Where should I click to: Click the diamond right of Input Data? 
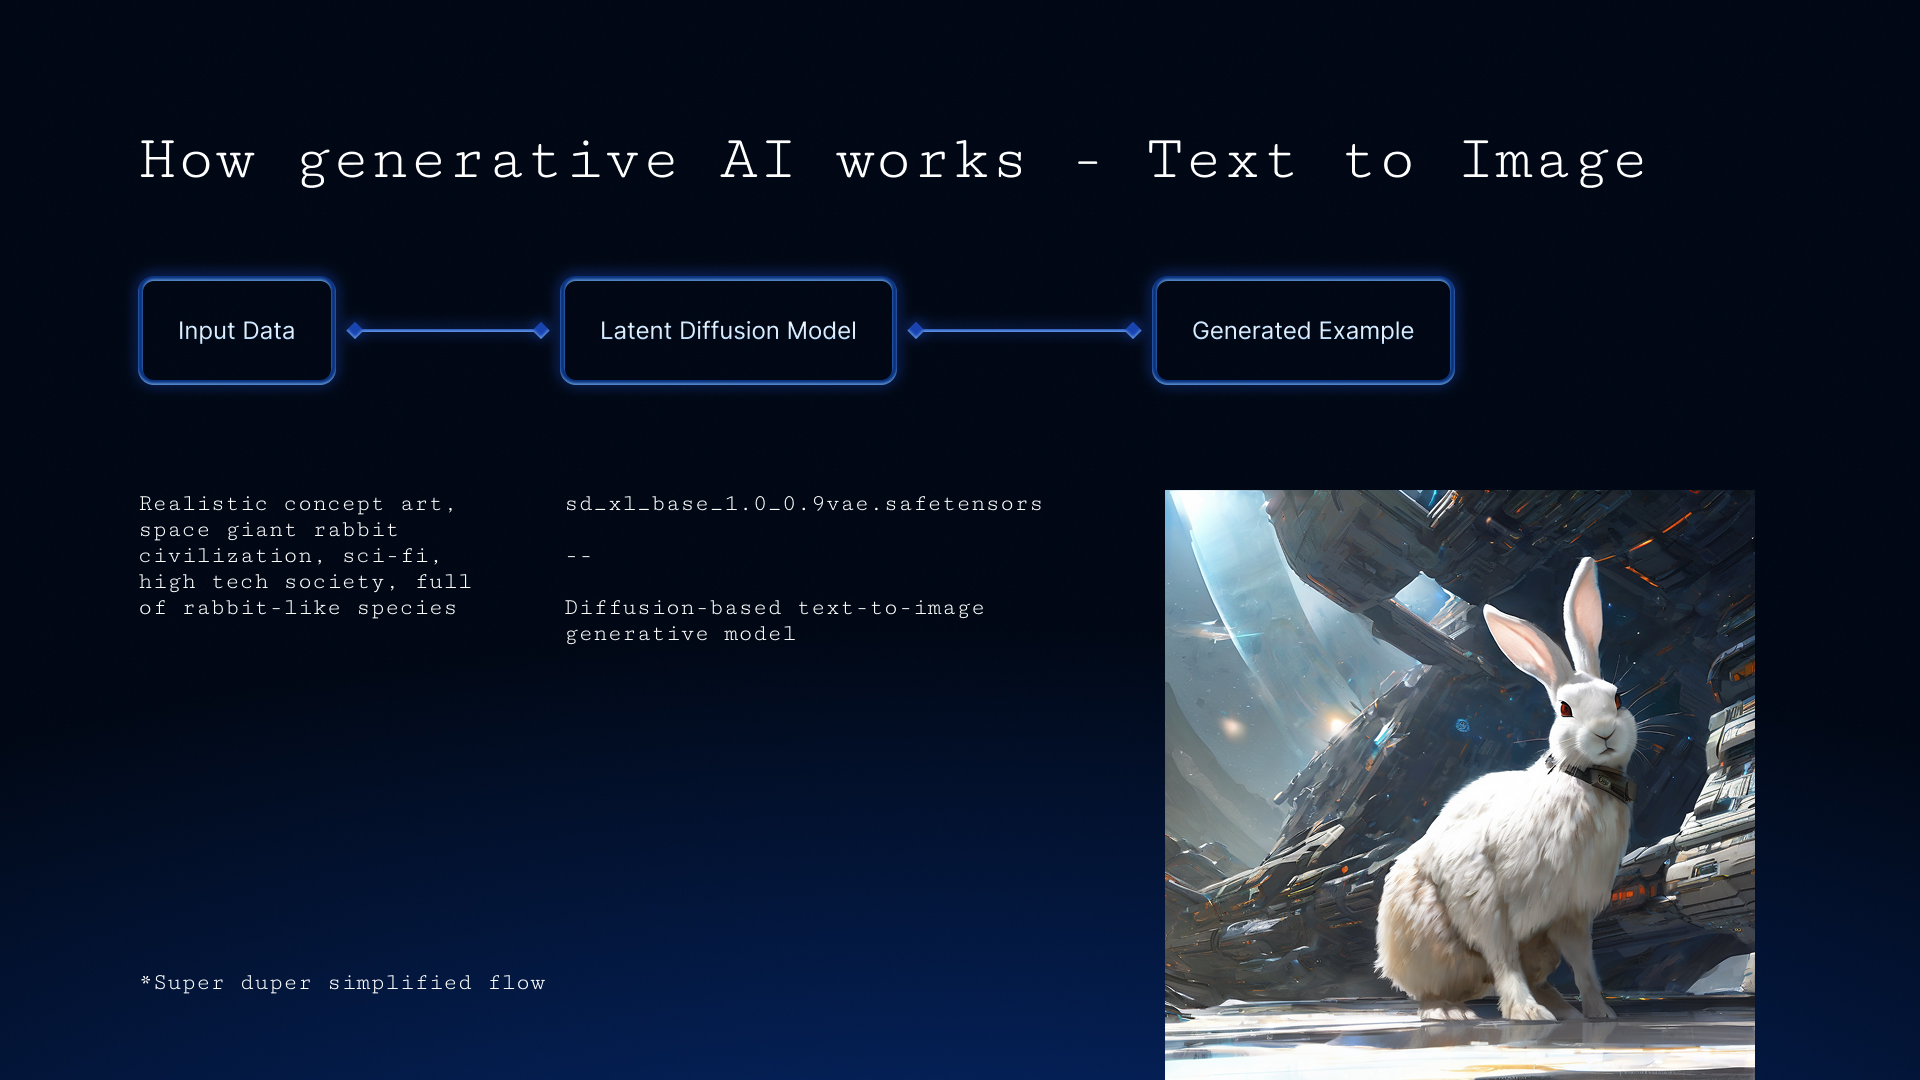[x=355, y=331]
